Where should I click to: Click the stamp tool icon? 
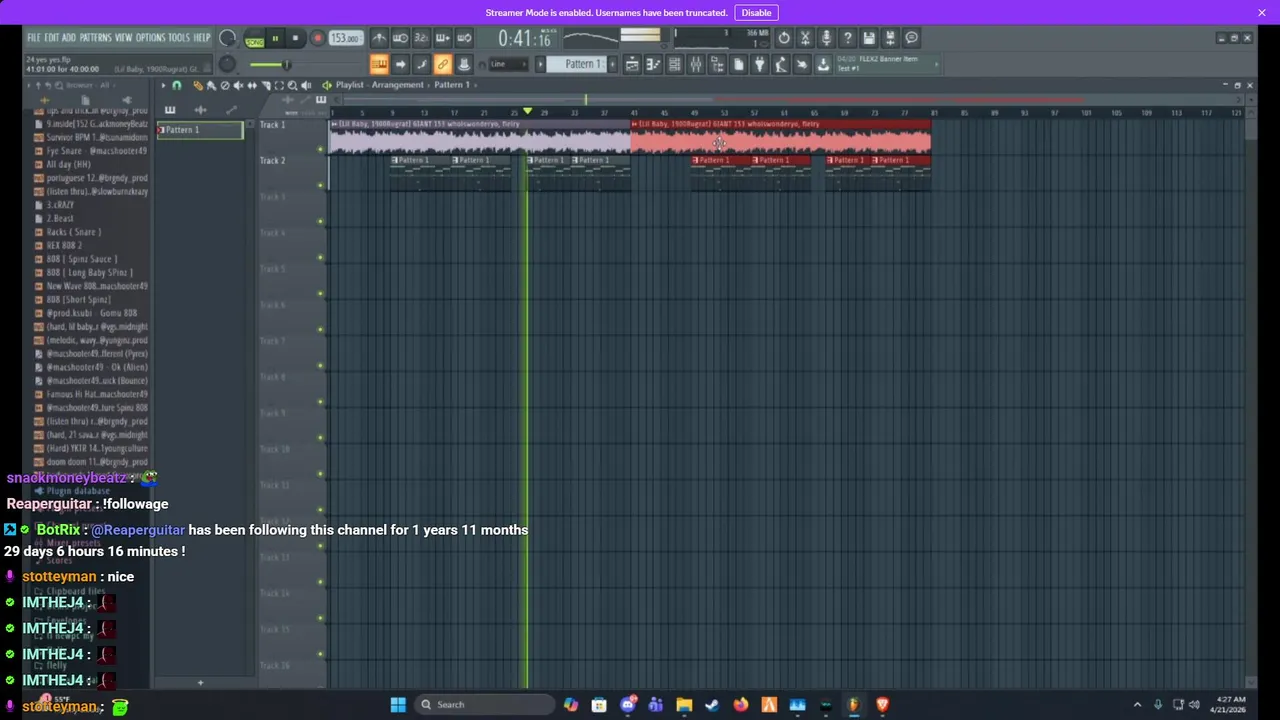click(464, 64)
